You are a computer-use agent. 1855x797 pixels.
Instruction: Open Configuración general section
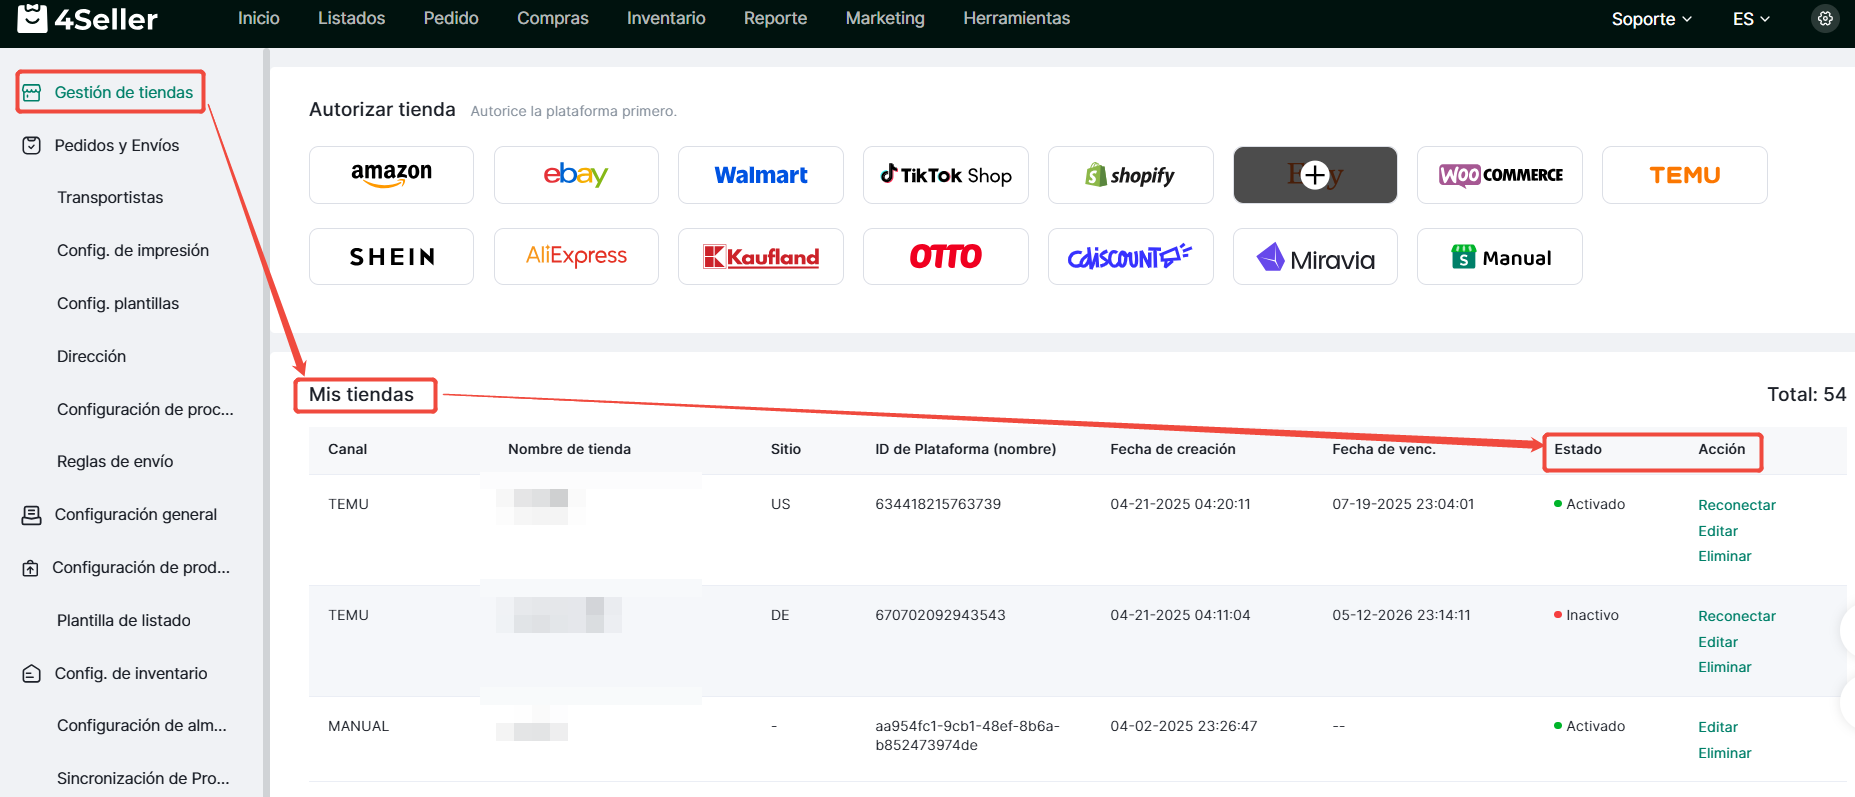coord(136,514)
